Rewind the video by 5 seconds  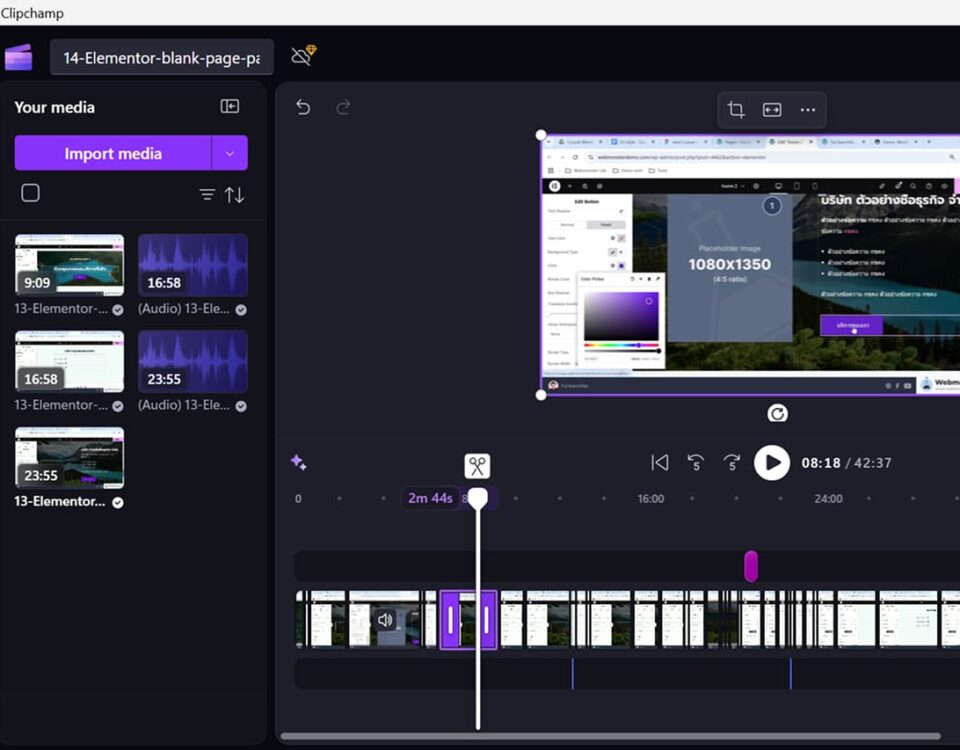(x=696, y=462)
